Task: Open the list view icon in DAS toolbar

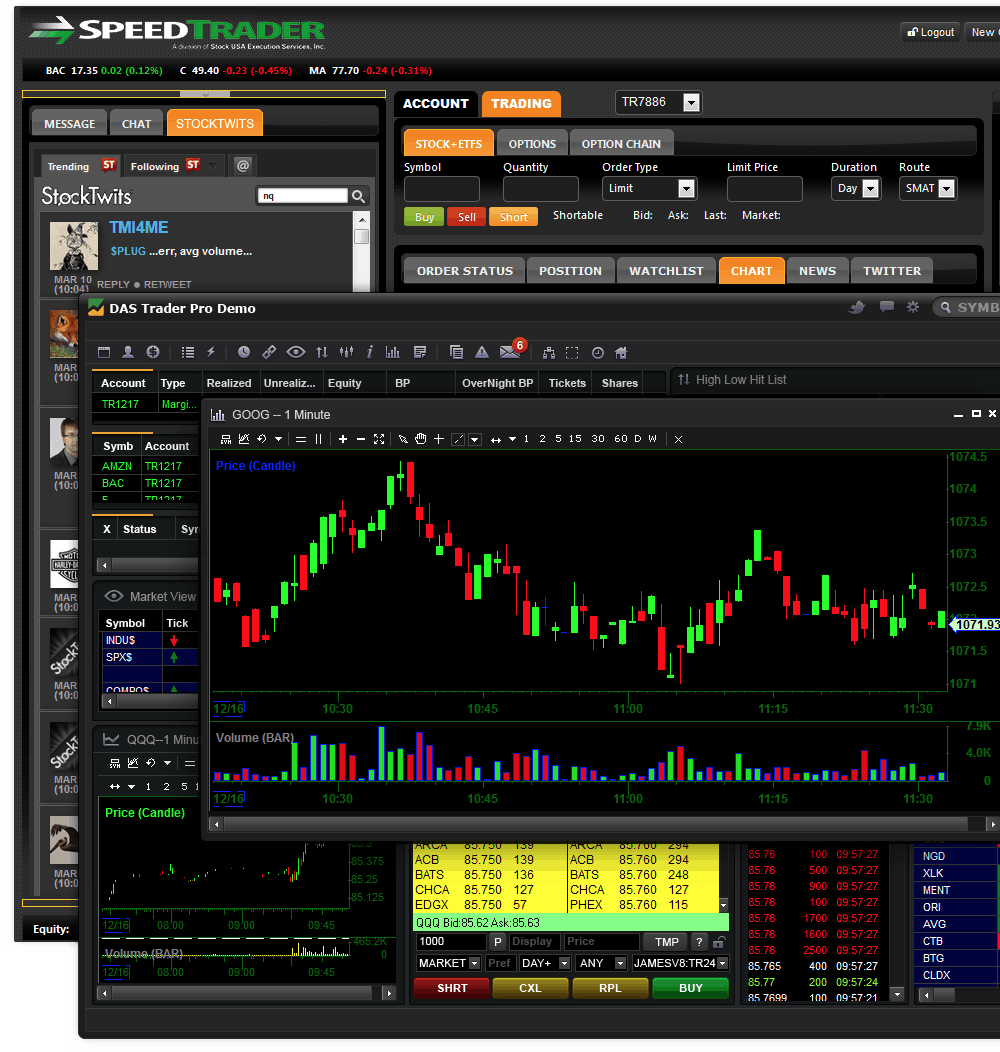Action: point(188,352)
